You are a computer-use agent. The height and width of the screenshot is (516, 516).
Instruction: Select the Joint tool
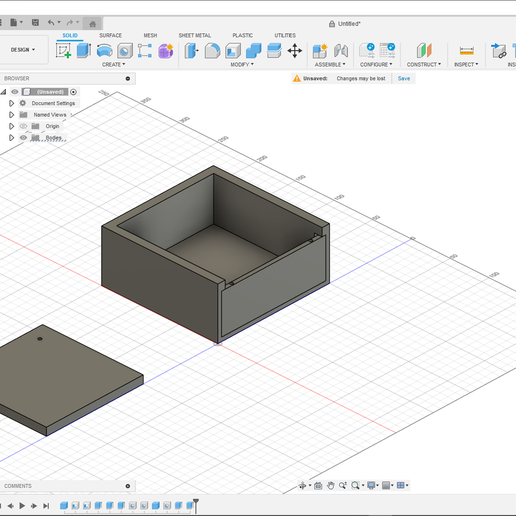(341, 51)
